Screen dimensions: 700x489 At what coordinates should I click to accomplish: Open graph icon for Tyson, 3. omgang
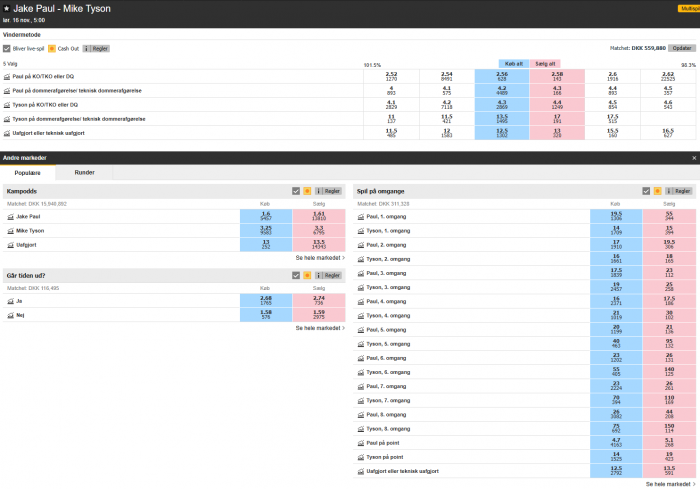coord(361,288)
